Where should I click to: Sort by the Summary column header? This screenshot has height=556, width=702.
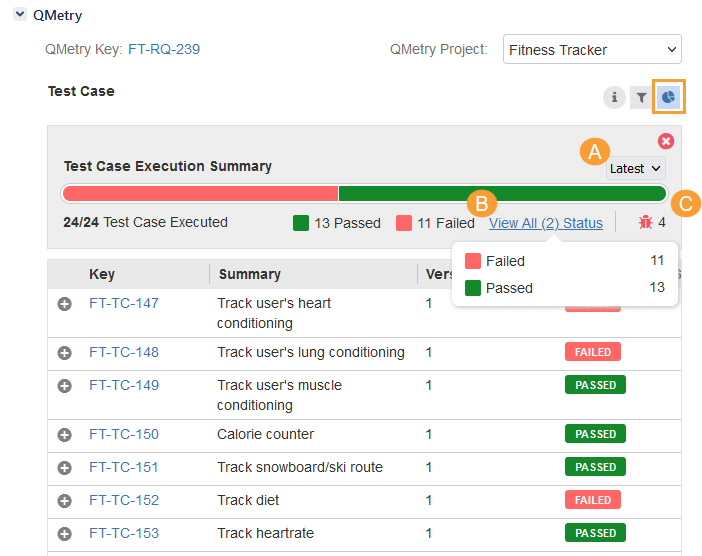tap(249, 274)
